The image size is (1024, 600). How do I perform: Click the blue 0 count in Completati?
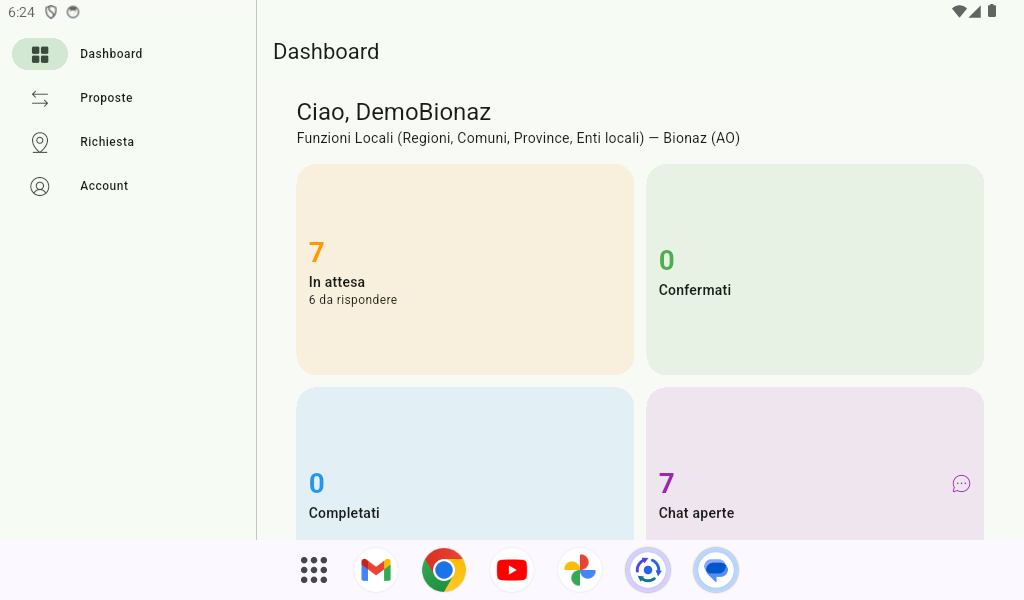tap(317, 484)
